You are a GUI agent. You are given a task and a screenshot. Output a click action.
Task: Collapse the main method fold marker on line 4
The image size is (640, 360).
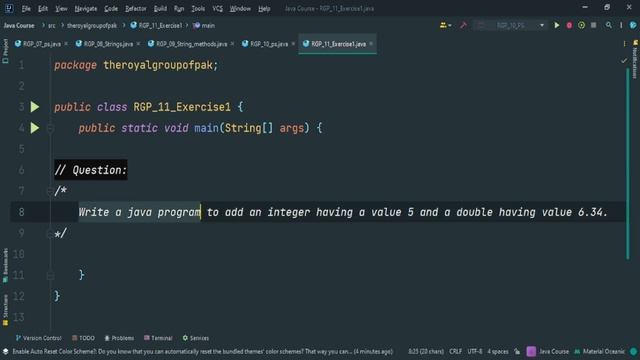click(50, 128)
